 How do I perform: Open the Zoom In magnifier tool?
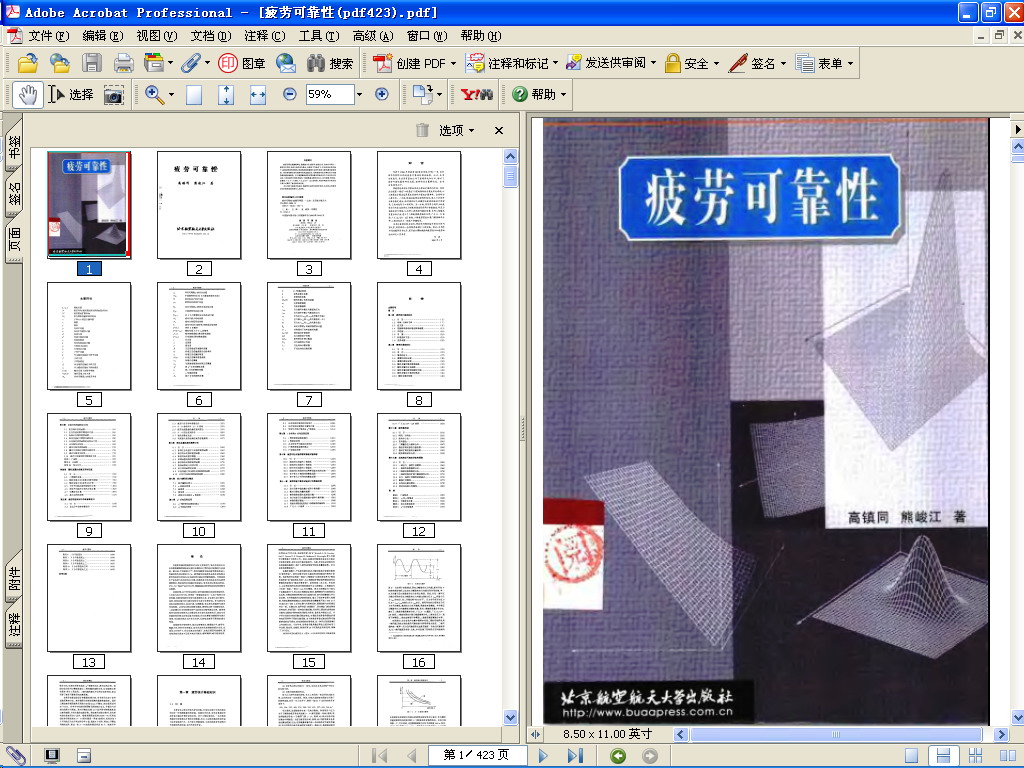pyautogui.click(x=150, y=93)
